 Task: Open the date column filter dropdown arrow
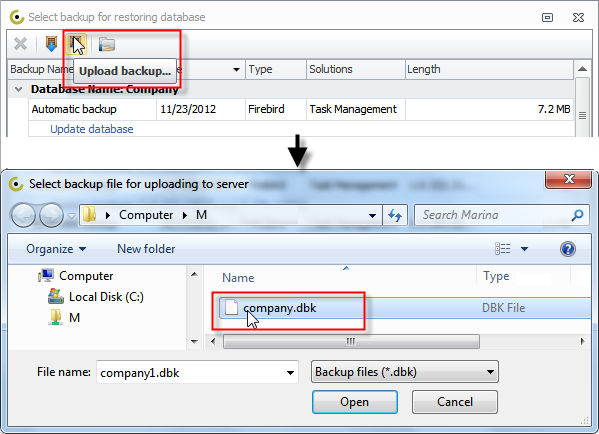pos(236,70)
